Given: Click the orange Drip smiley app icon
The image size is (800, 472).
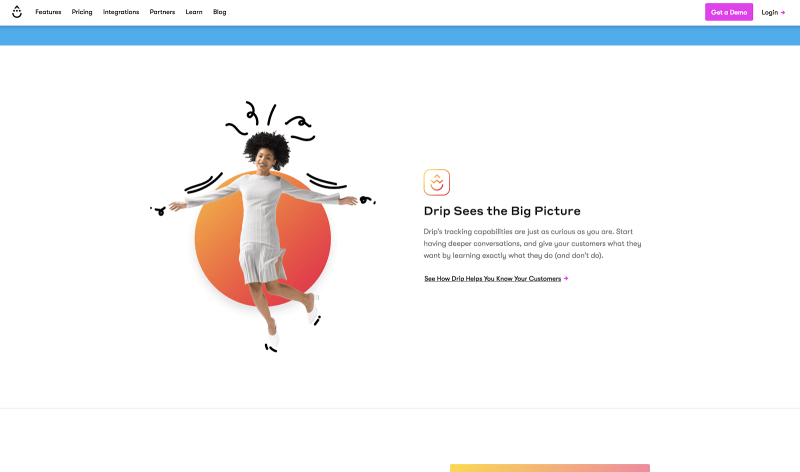Looking at the screenshot, I should [437, 182].
